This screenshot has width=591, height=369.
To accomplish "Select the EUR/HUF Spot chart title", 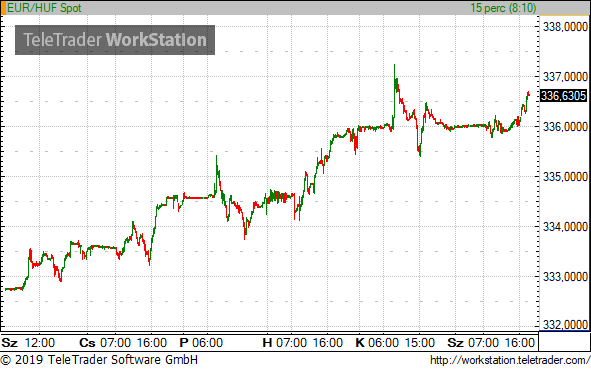I will 44,8.
